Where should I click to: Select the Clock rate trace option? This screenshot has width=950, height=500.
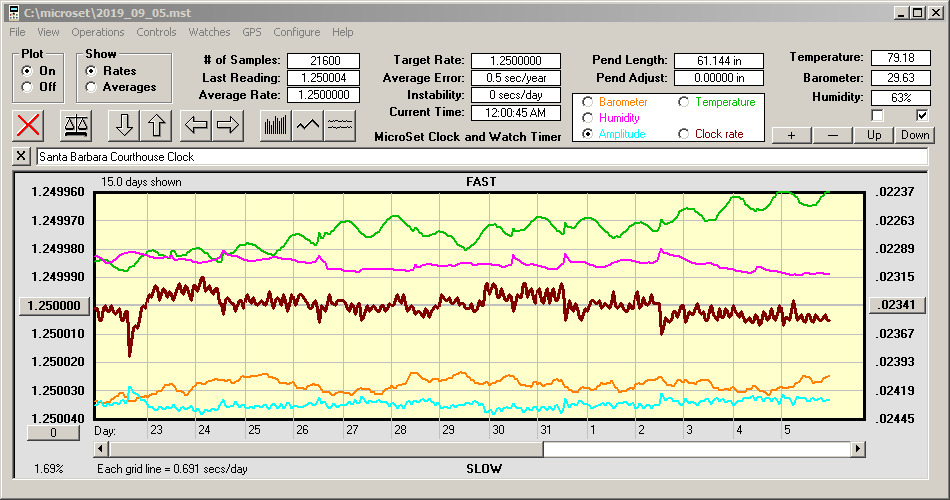tap(683, 134)
